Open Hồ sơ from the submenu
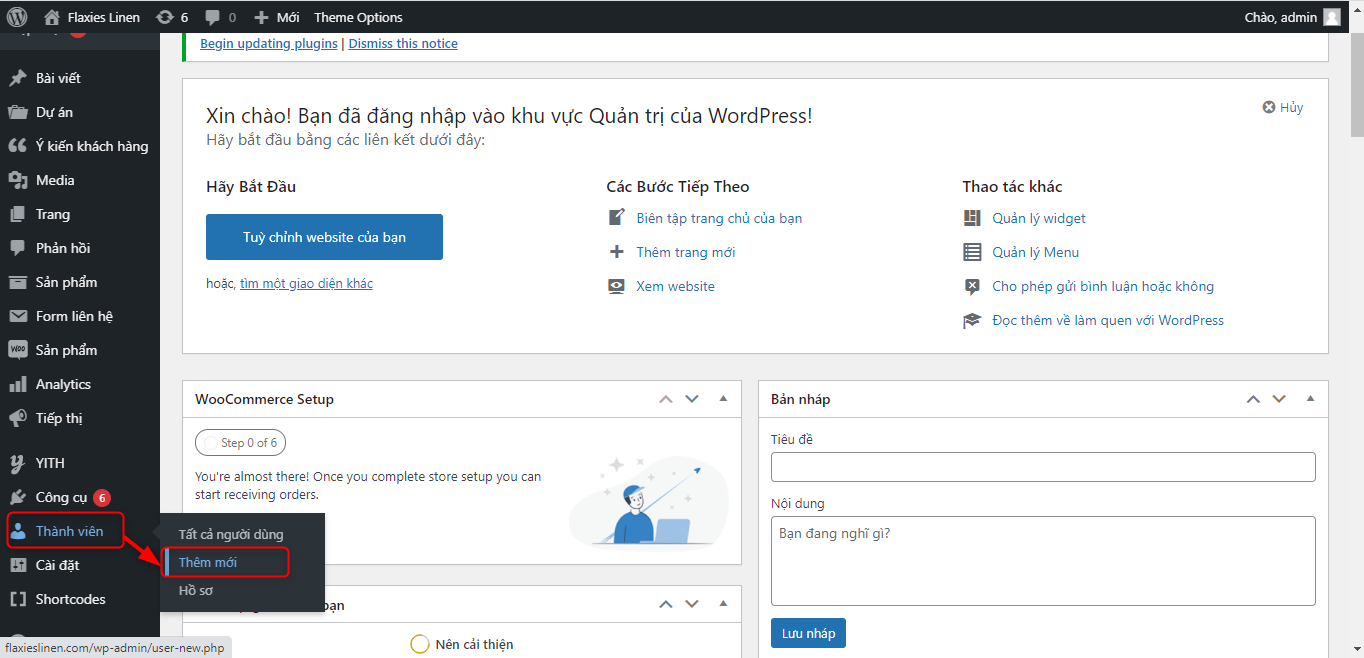Image resolution: width=1364 pixels, height=658 pixels. (x=196, y=590)
